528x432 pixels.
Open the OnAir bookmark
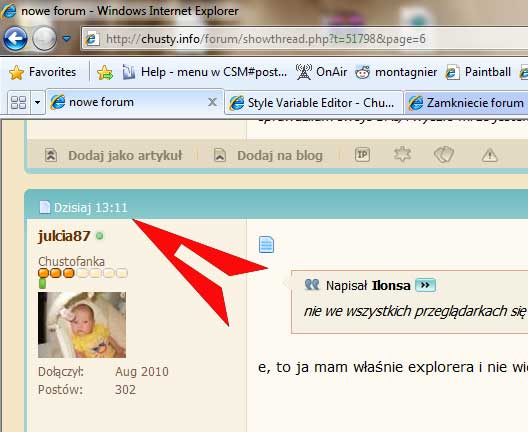coord(322,72)
